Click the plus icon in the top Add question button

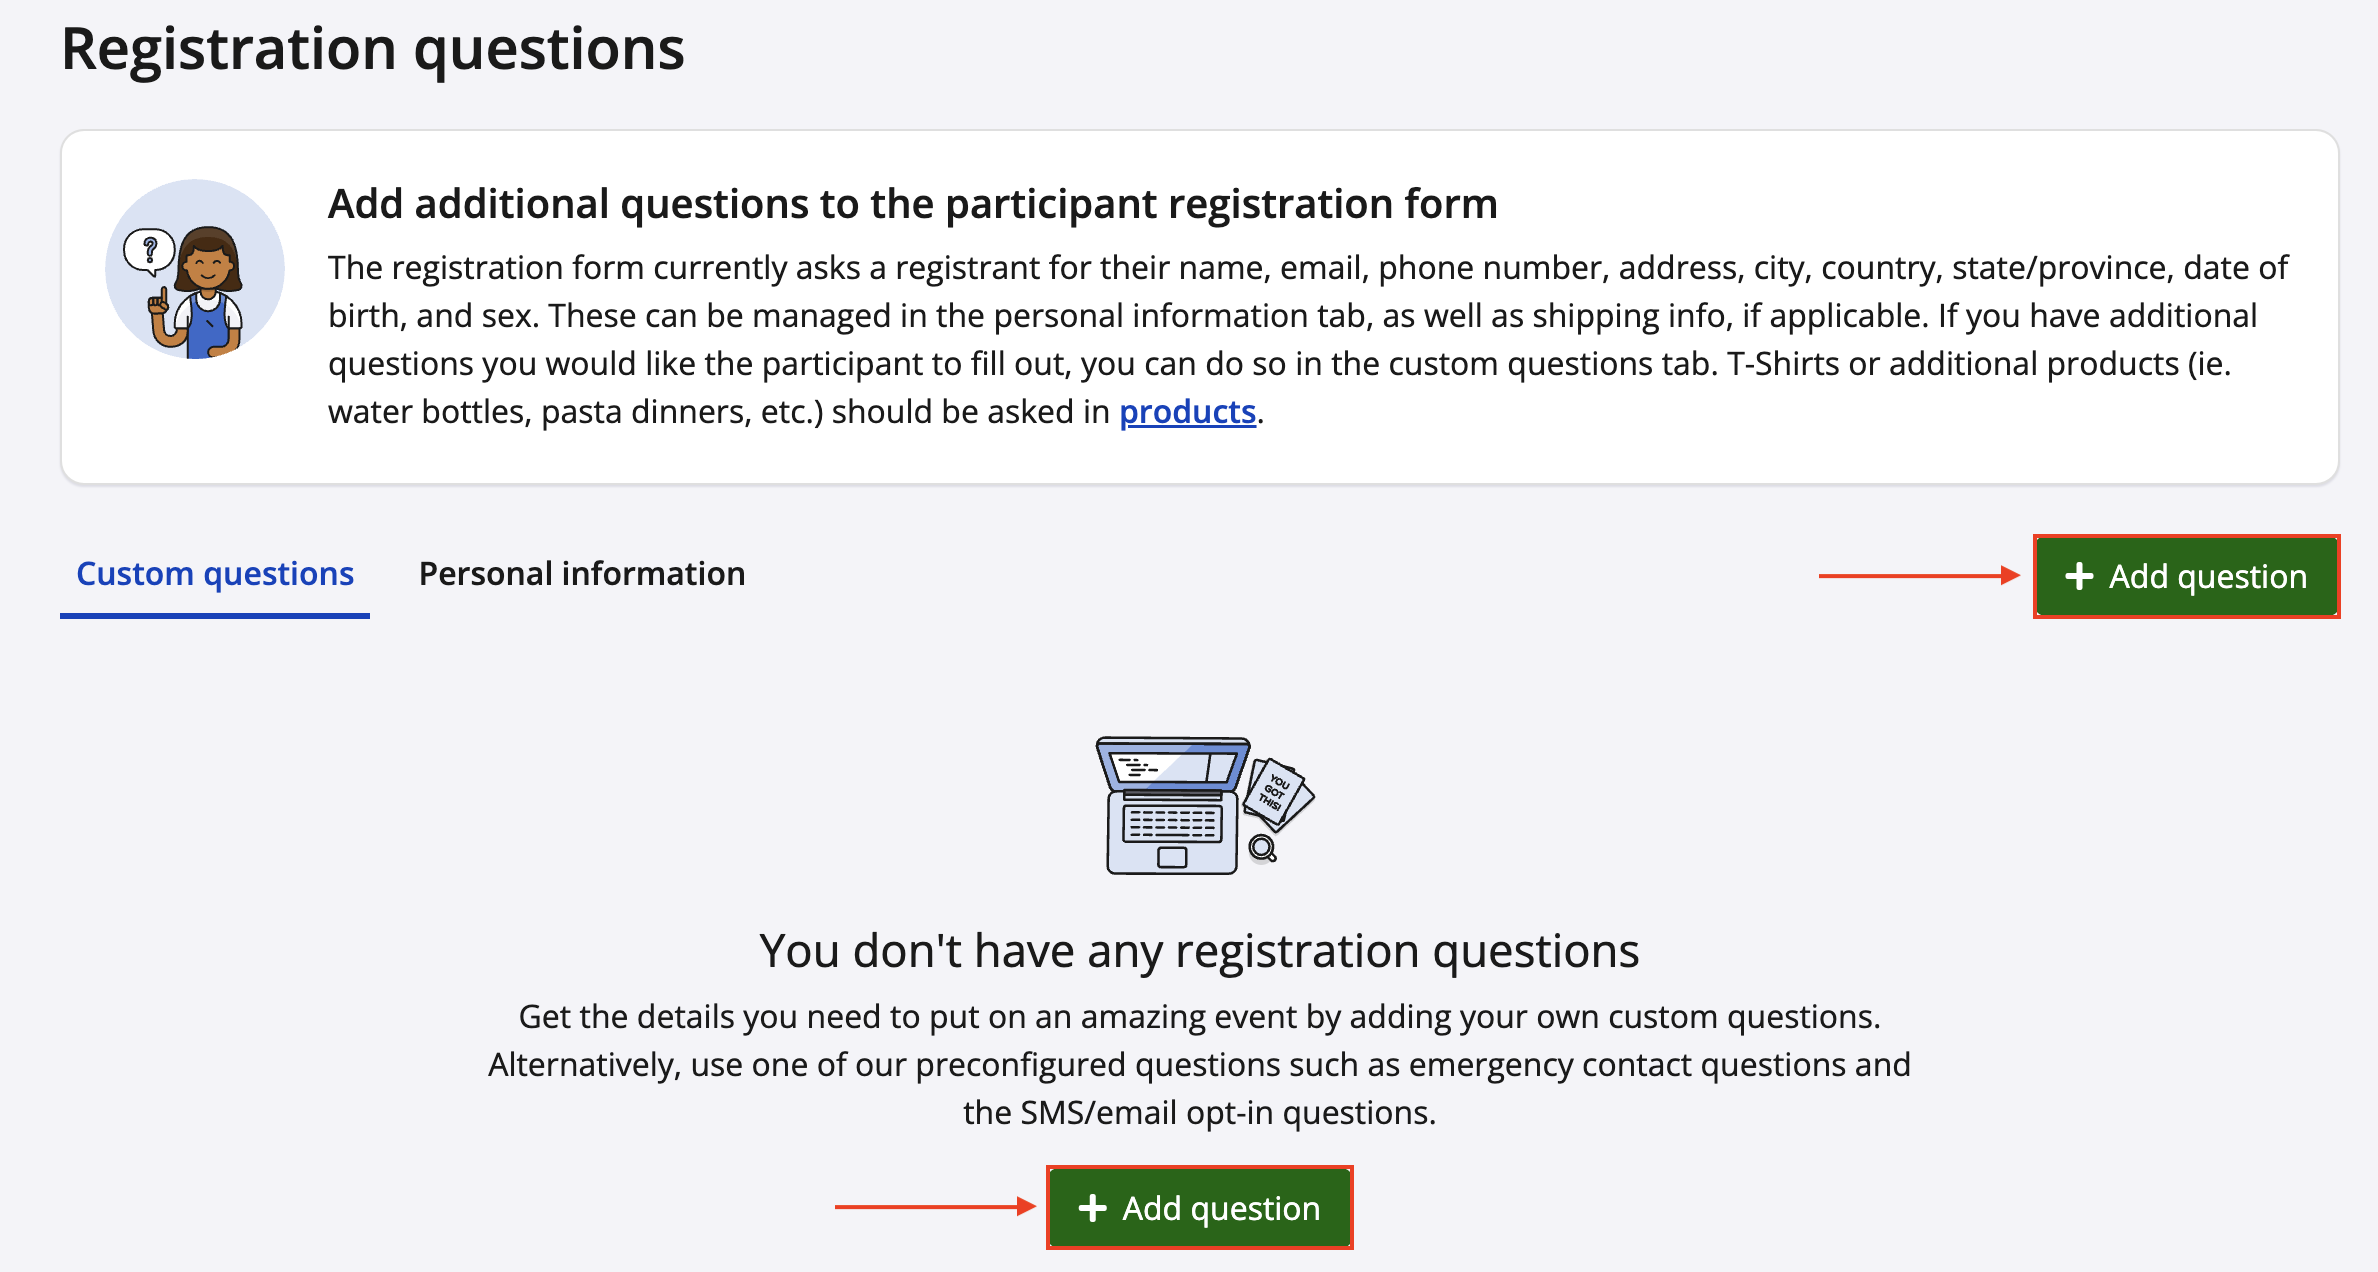pyautogui.click(x=2079, y=576)
